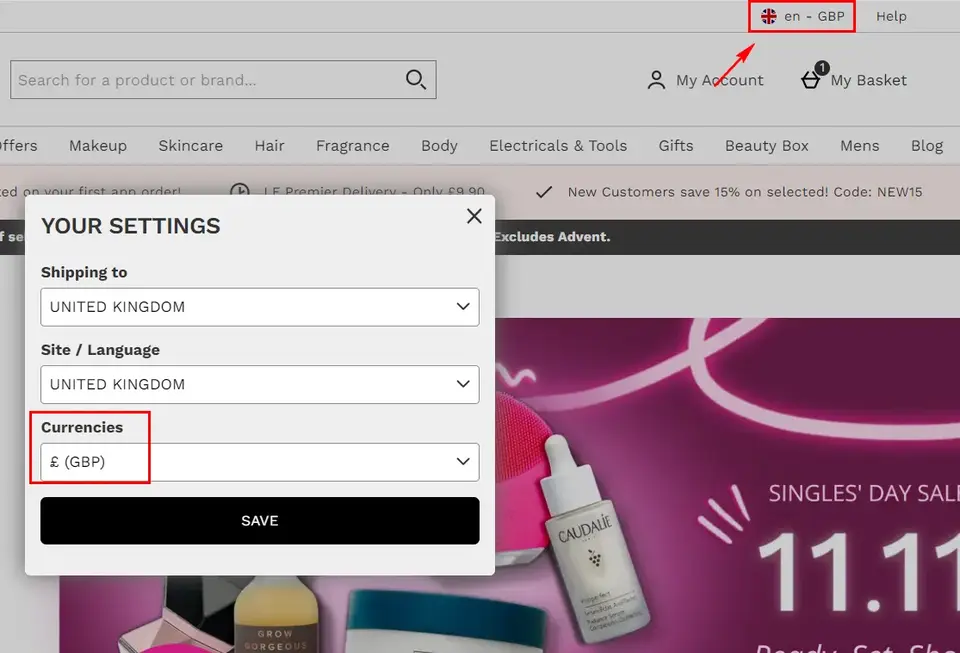Open the Fragrance menu
The width and height of the screenshot is (960, 653).
point(353,146)
